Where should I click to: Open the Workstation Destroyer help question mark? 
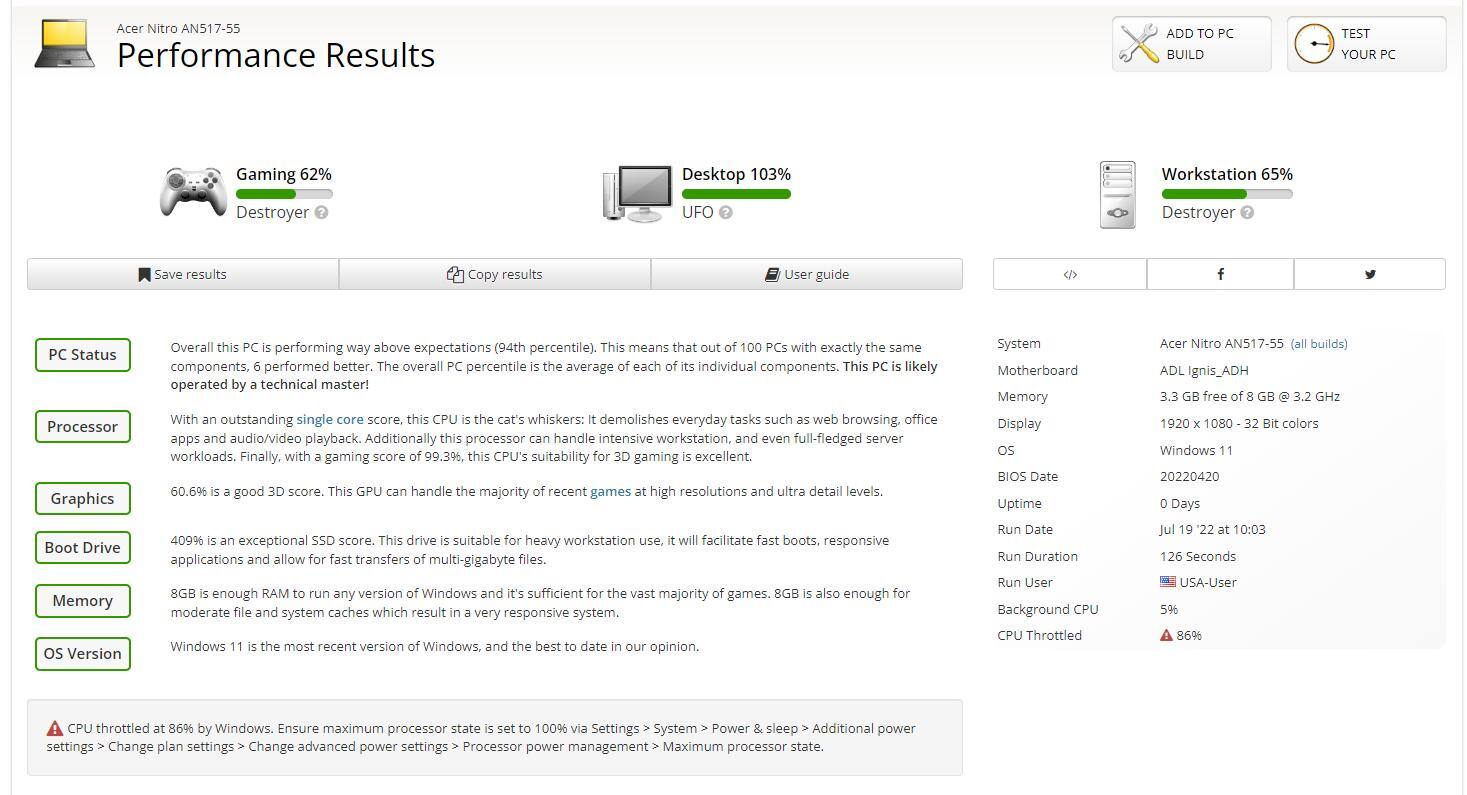point(1247,212)
